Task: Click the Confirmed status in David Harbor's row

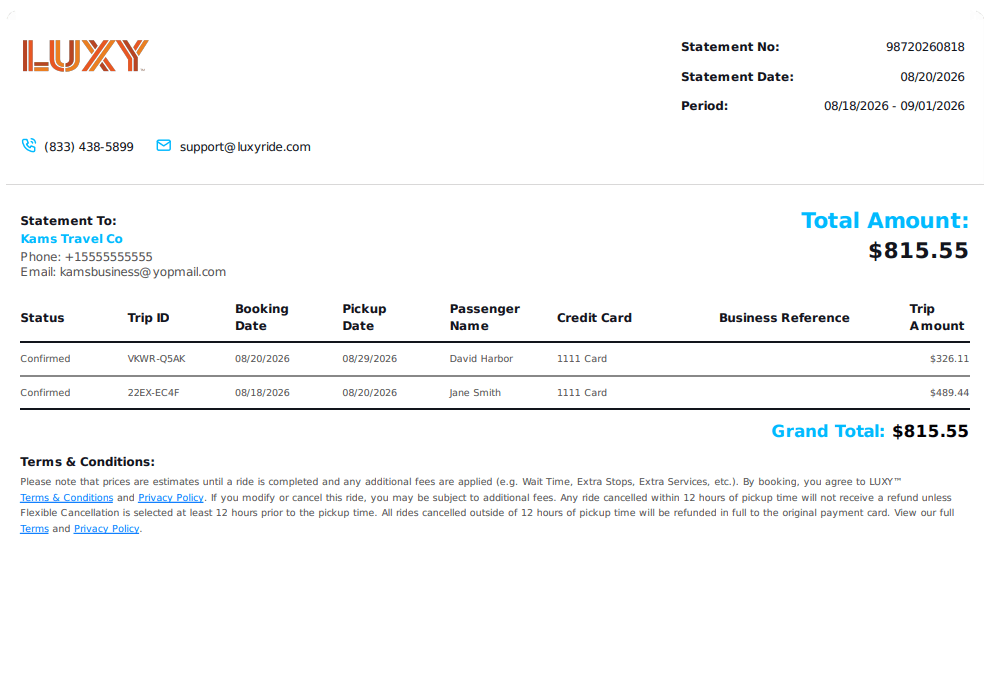Action: [x=45, y=359]
